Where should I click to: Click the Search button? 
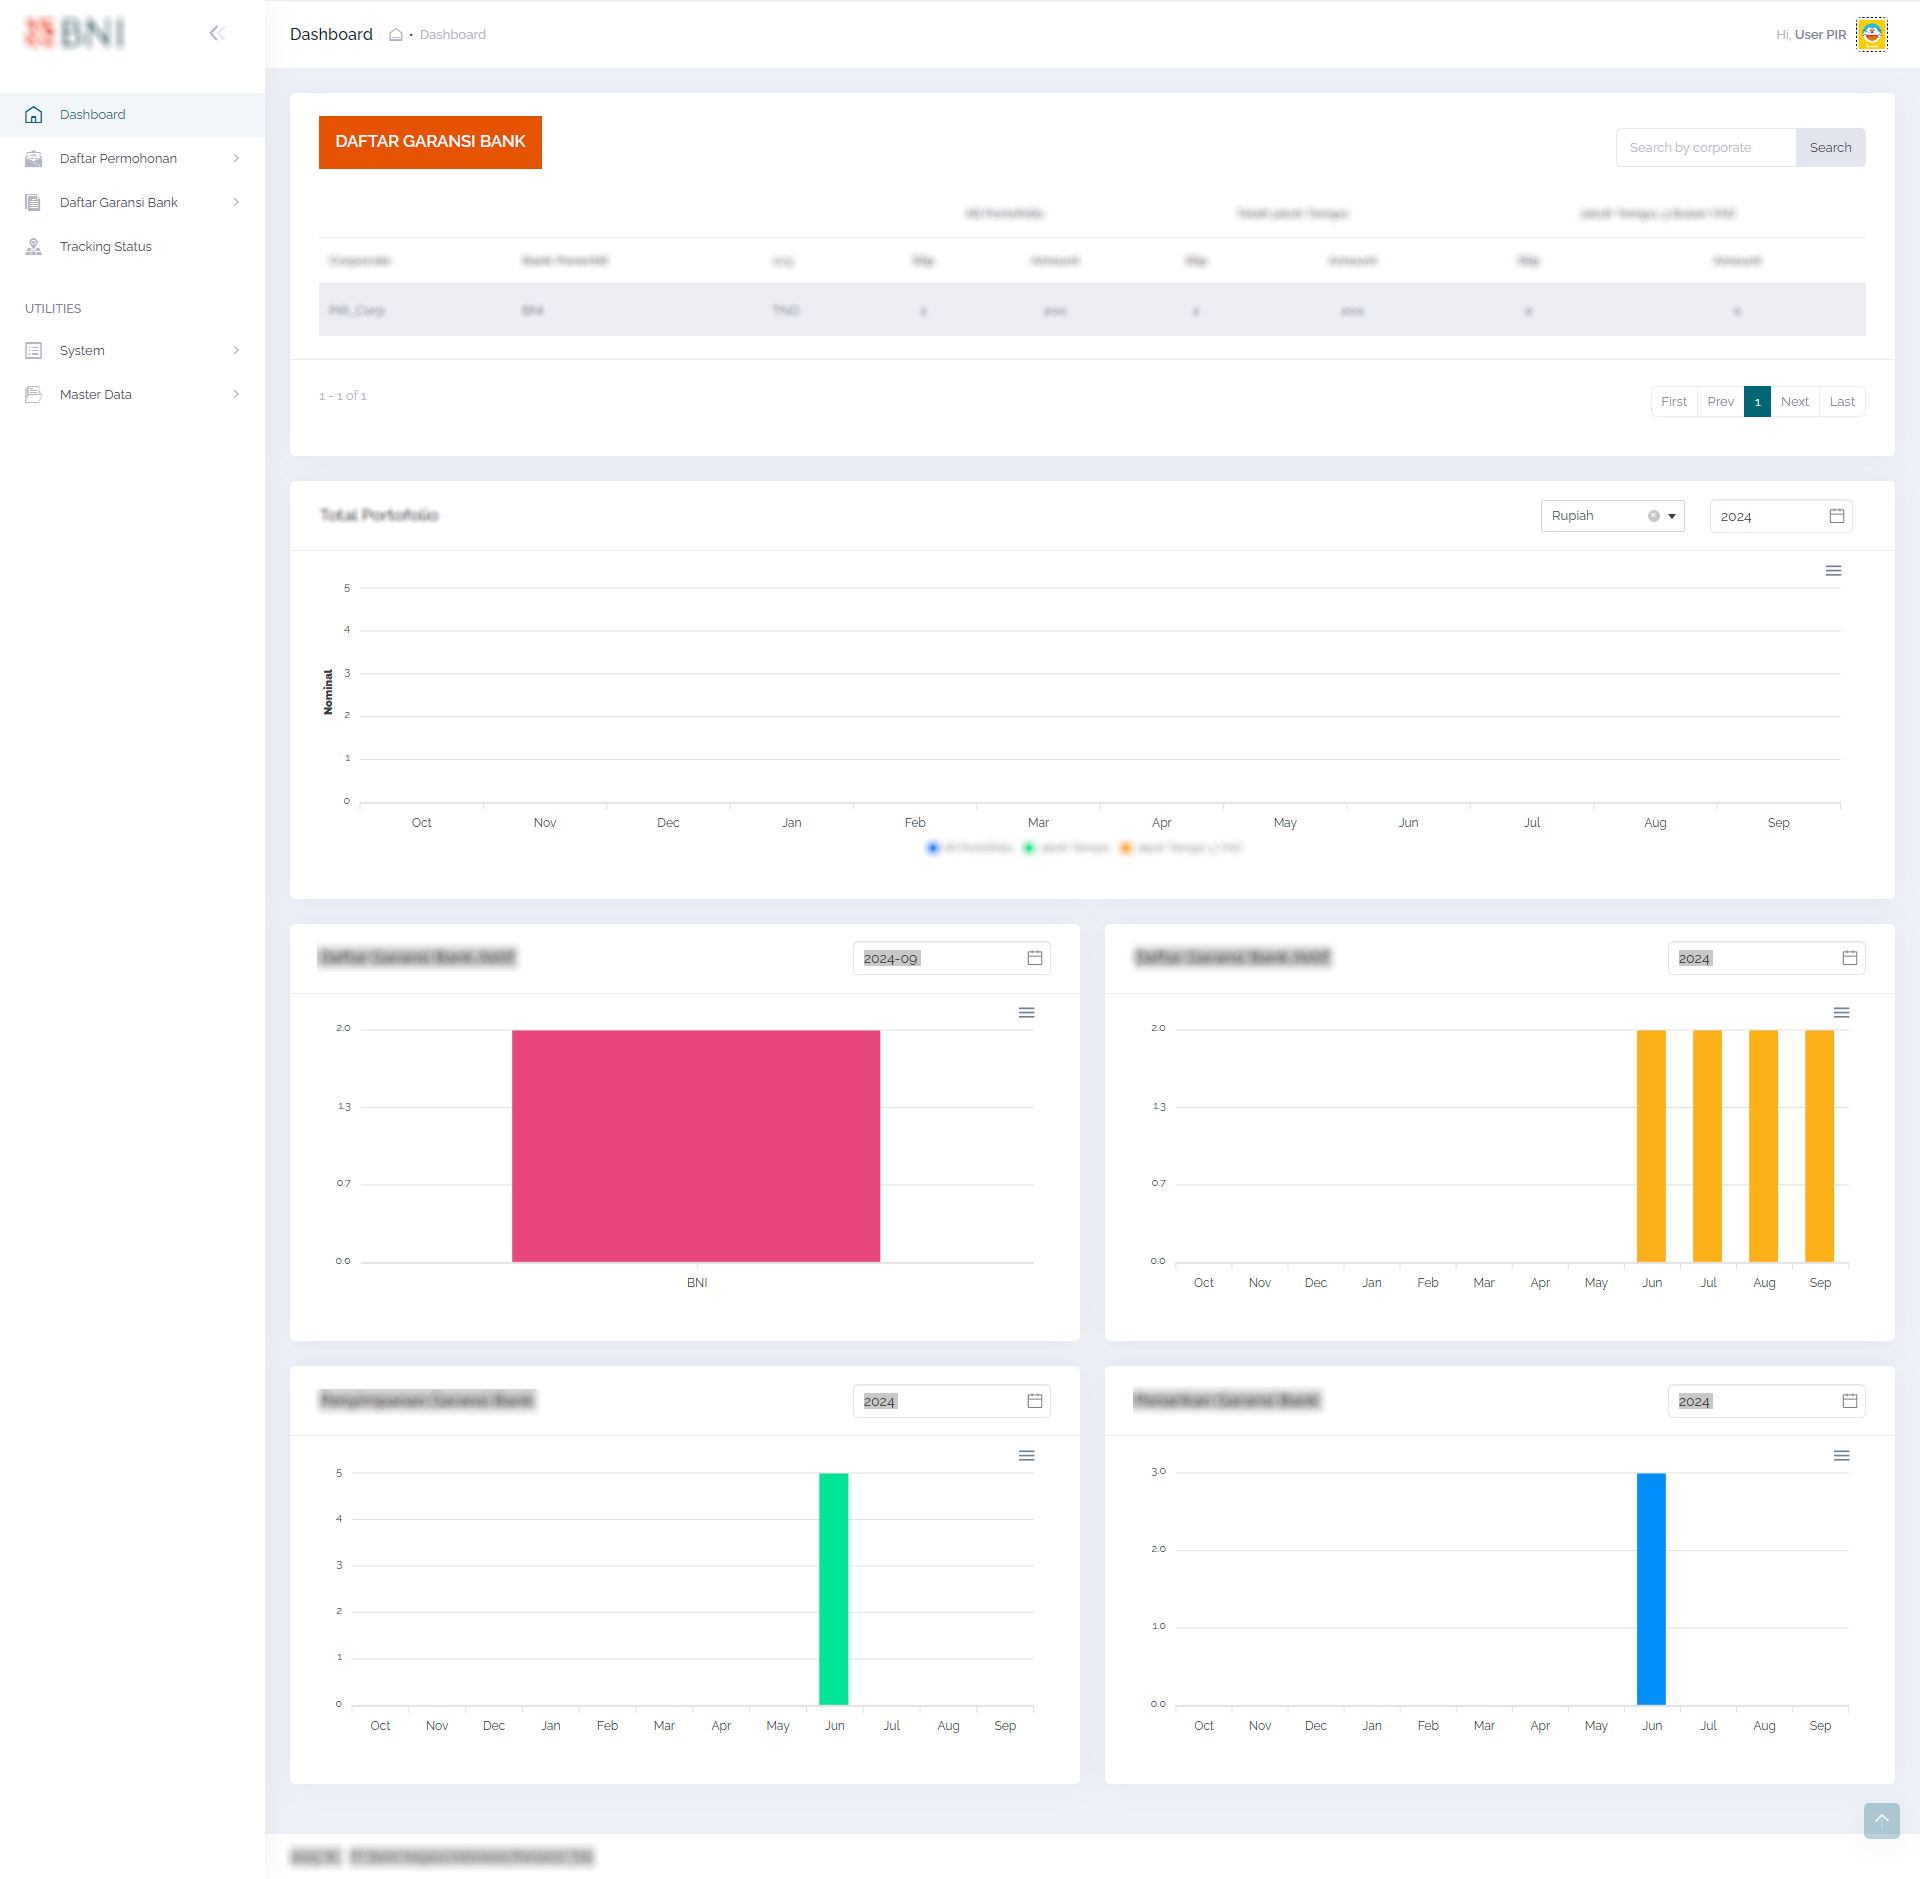[1830, 147]
